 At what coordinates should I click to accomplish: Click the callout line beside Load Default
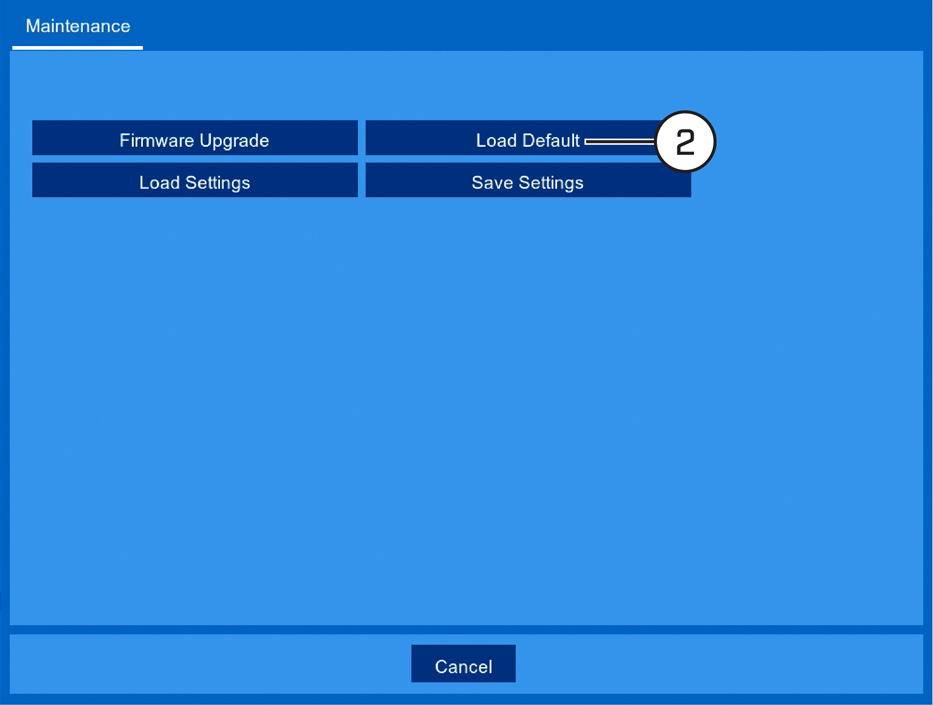click(x=619, y=142)
